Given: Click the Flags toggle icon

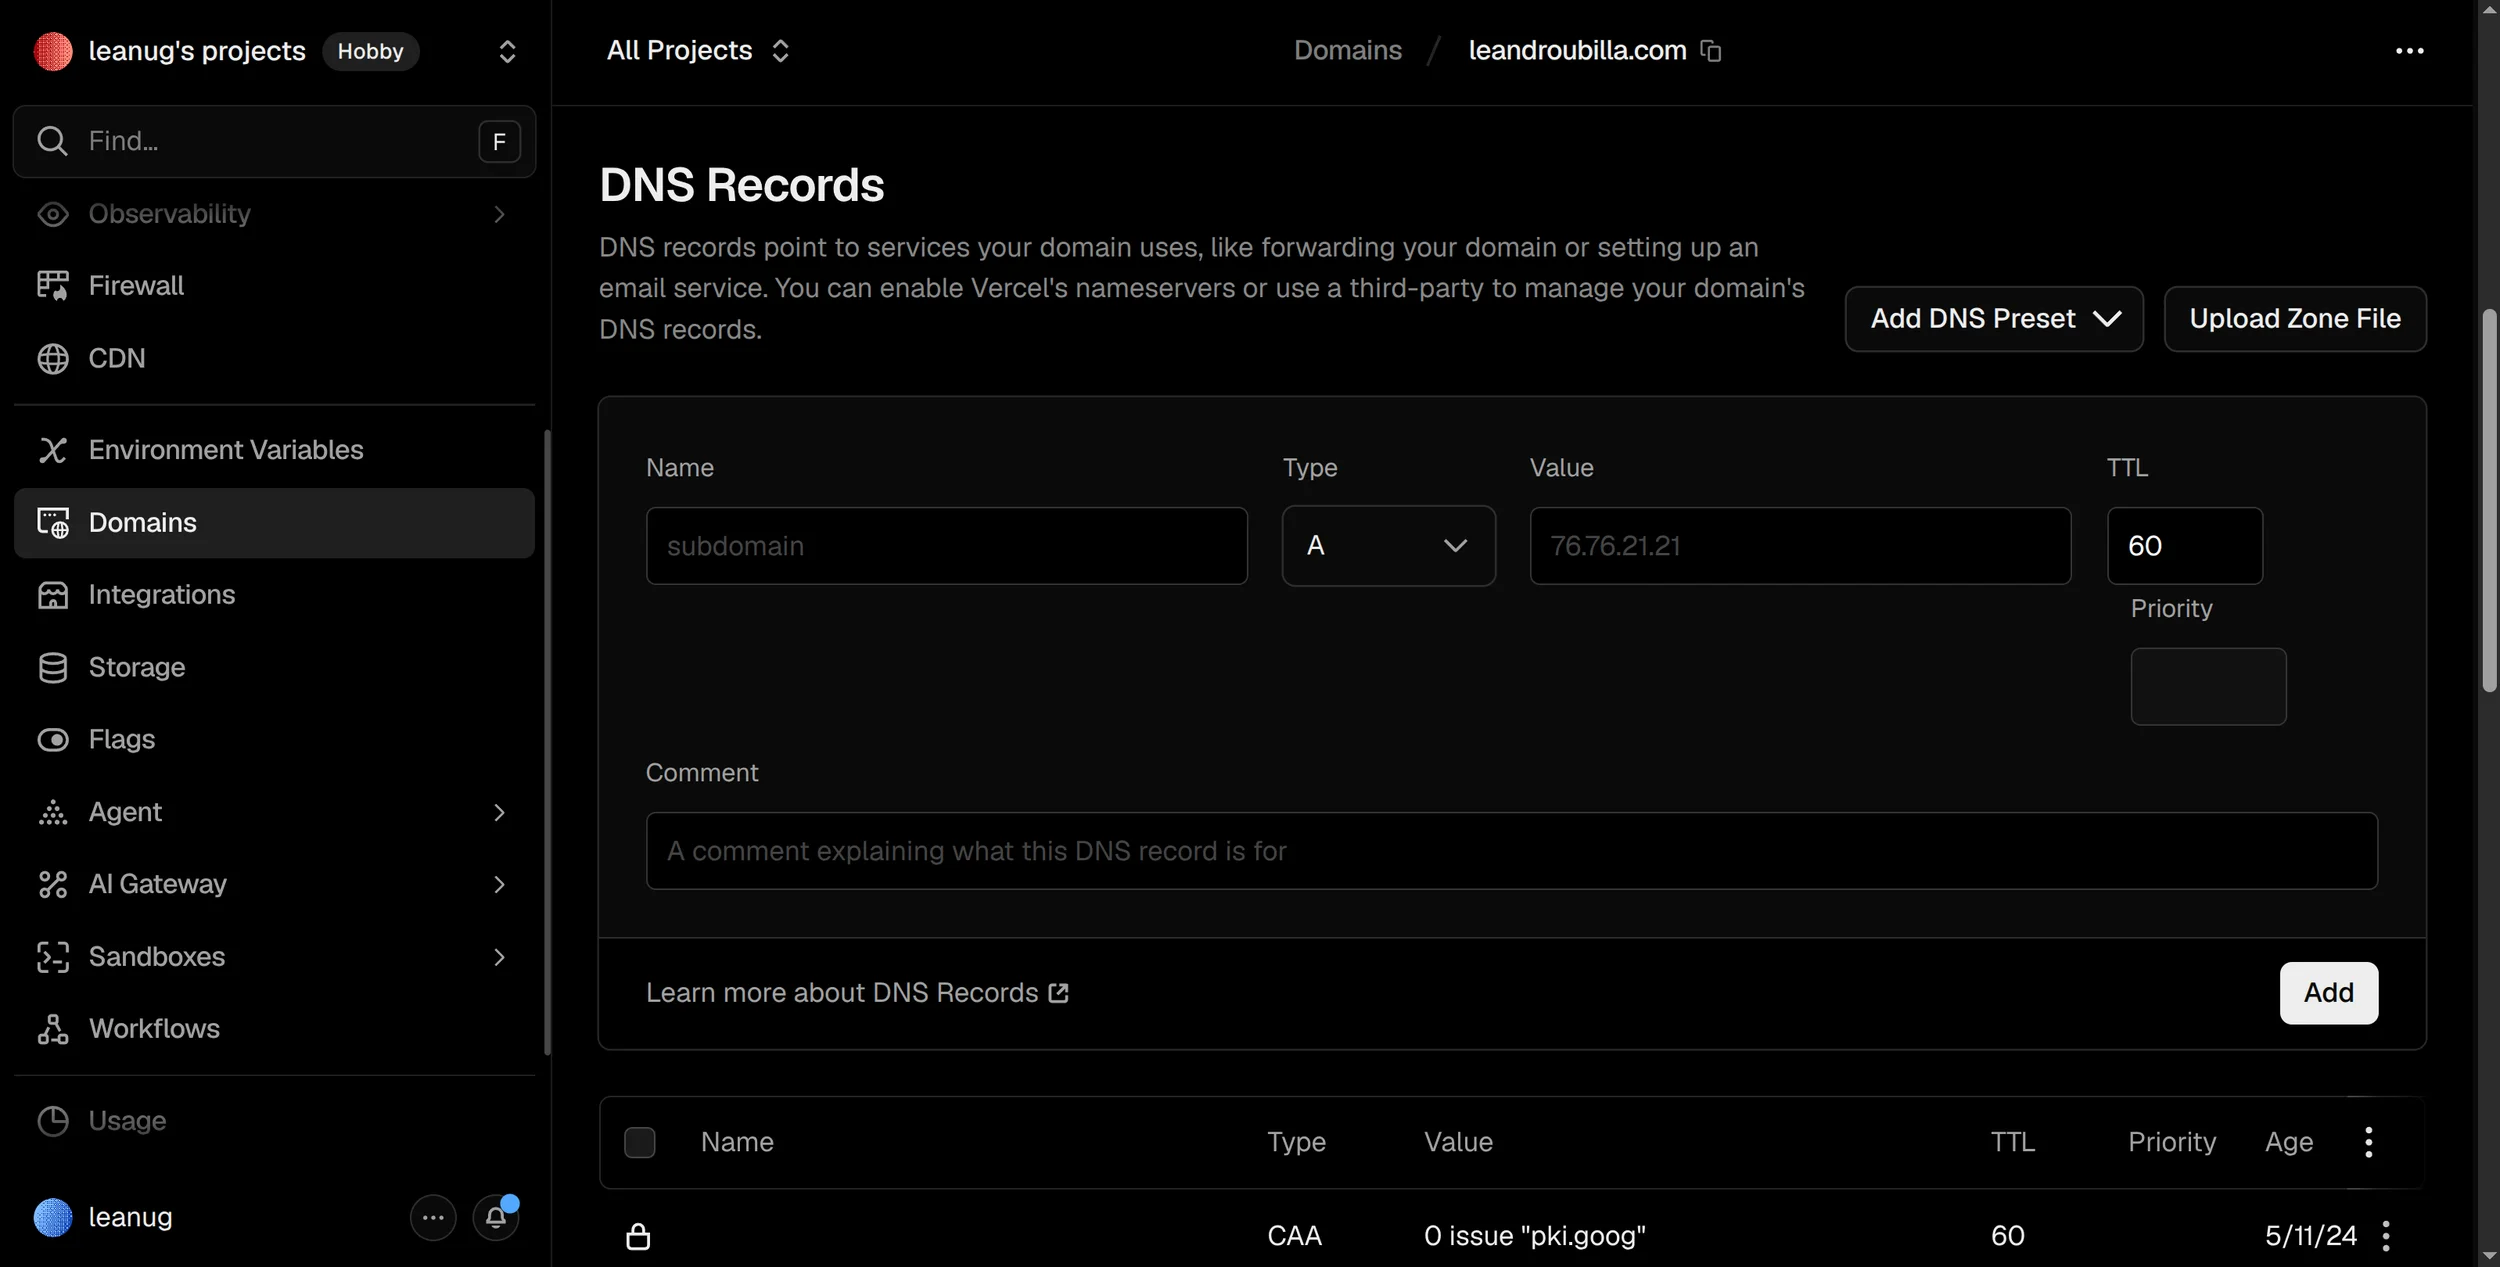Looking at the screenshot, I should pyautogui.click(x=53, y=739).
